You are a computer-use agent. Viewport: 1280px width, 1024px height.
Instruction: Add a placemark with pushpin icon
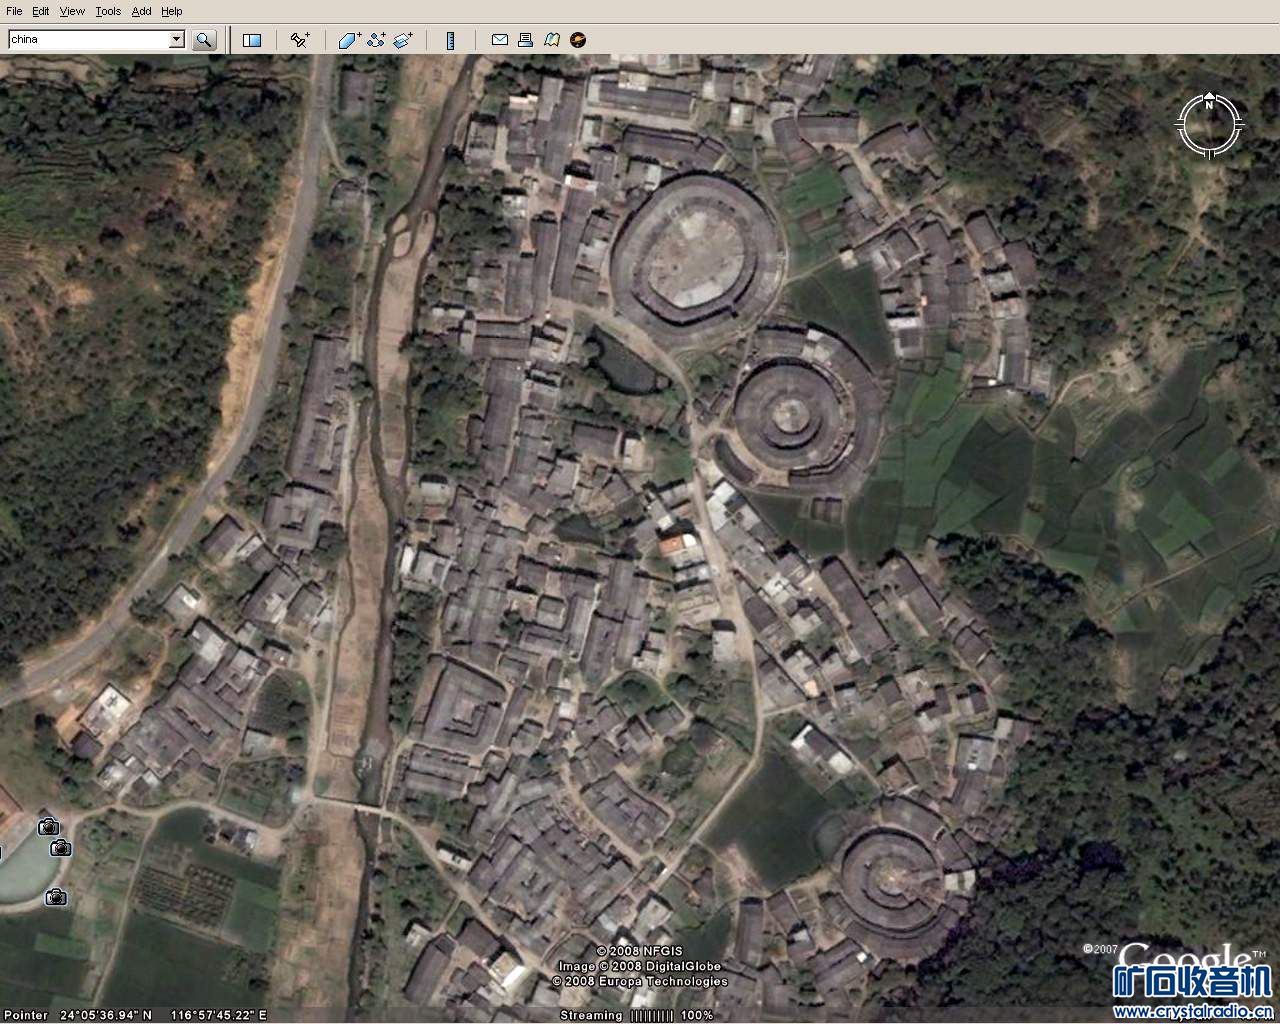pyautogui.click(x=299, y=40)
